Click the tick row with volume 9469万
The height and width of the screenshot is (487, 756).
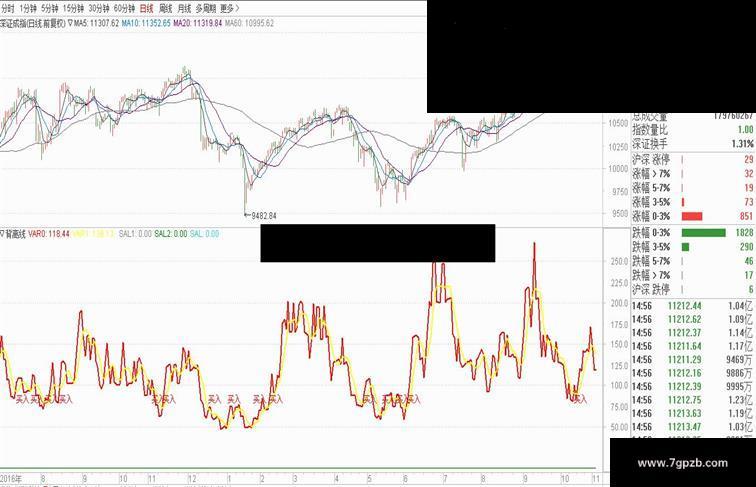pos(692,360)
